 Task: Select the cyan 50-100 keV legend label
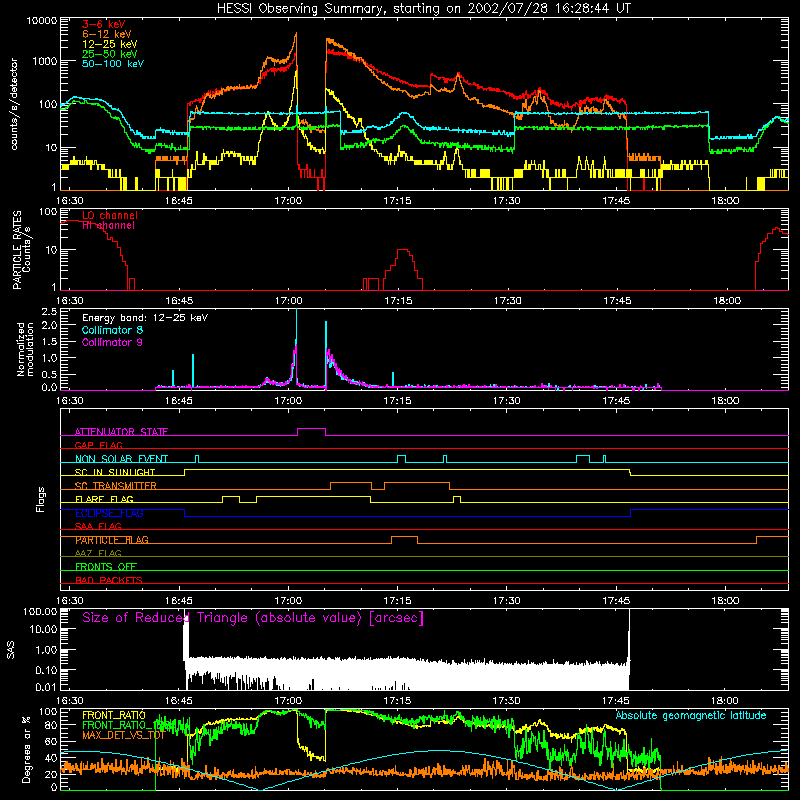[x=113, y=64]
